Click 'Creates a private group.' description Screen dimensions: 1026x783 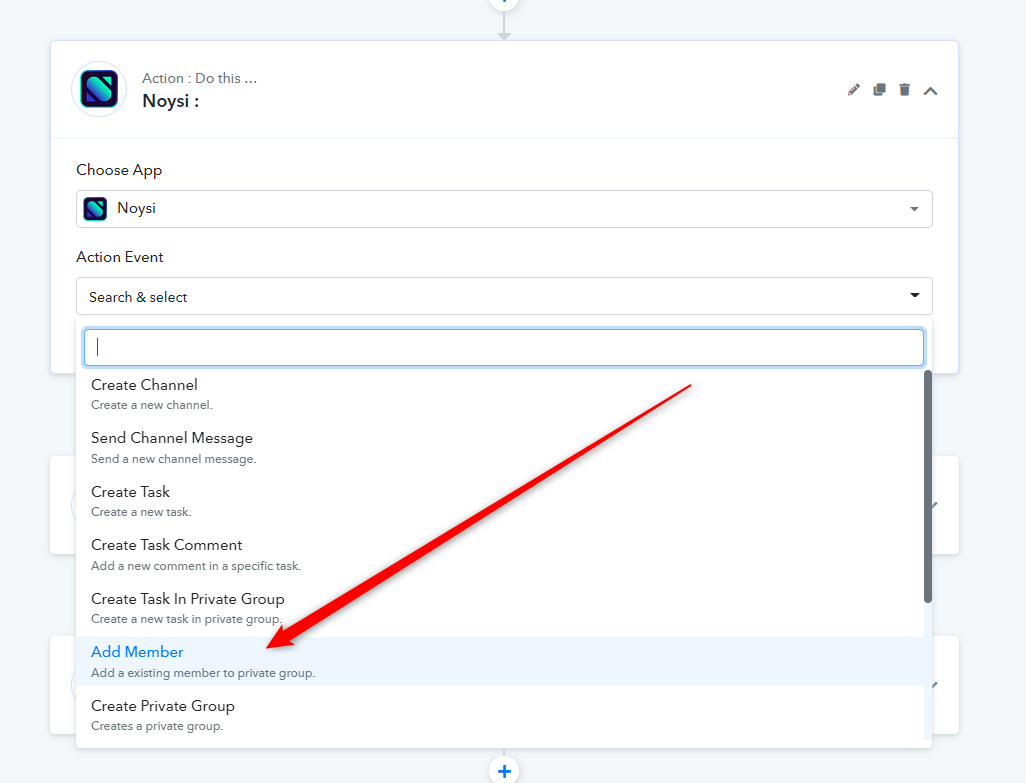(157, 726)
